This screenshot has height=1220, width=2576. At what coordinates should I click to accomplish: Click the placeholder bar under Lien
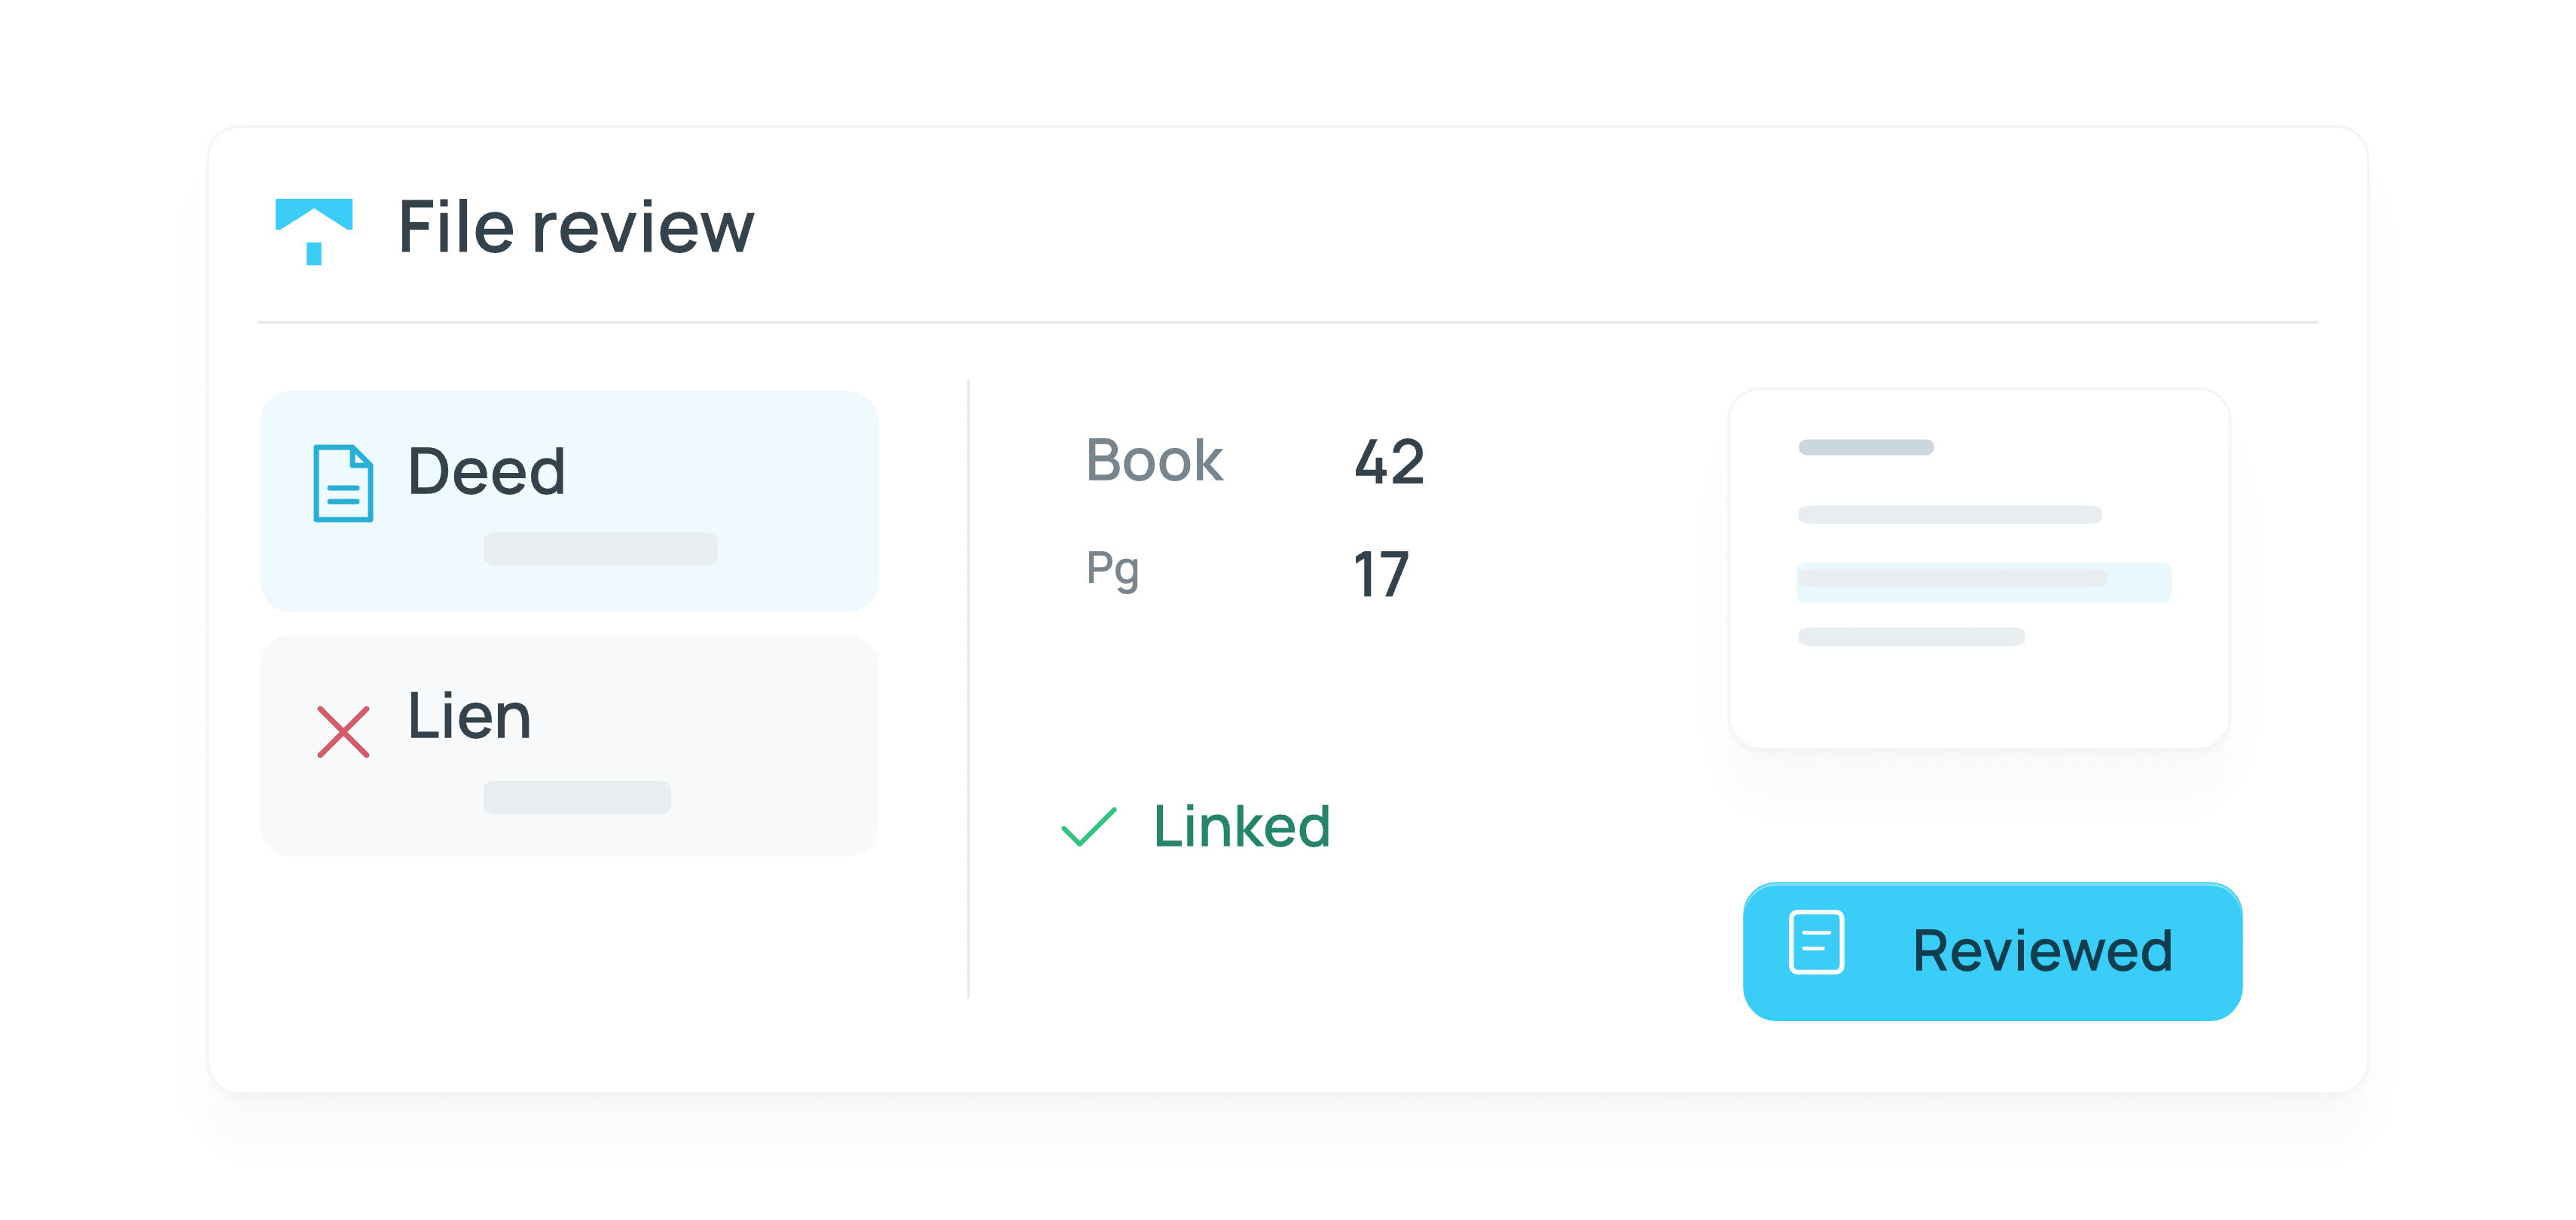pos(577,797)
